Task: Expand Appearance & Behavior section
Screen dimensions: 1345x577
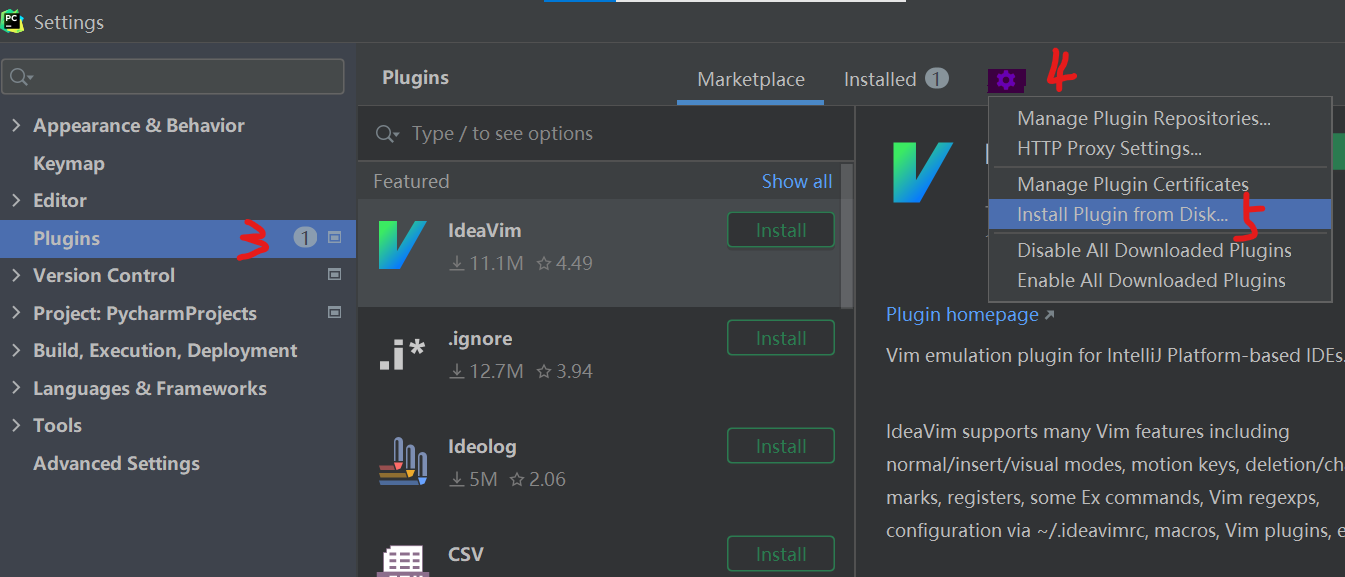Action: [x=16, y=125]
